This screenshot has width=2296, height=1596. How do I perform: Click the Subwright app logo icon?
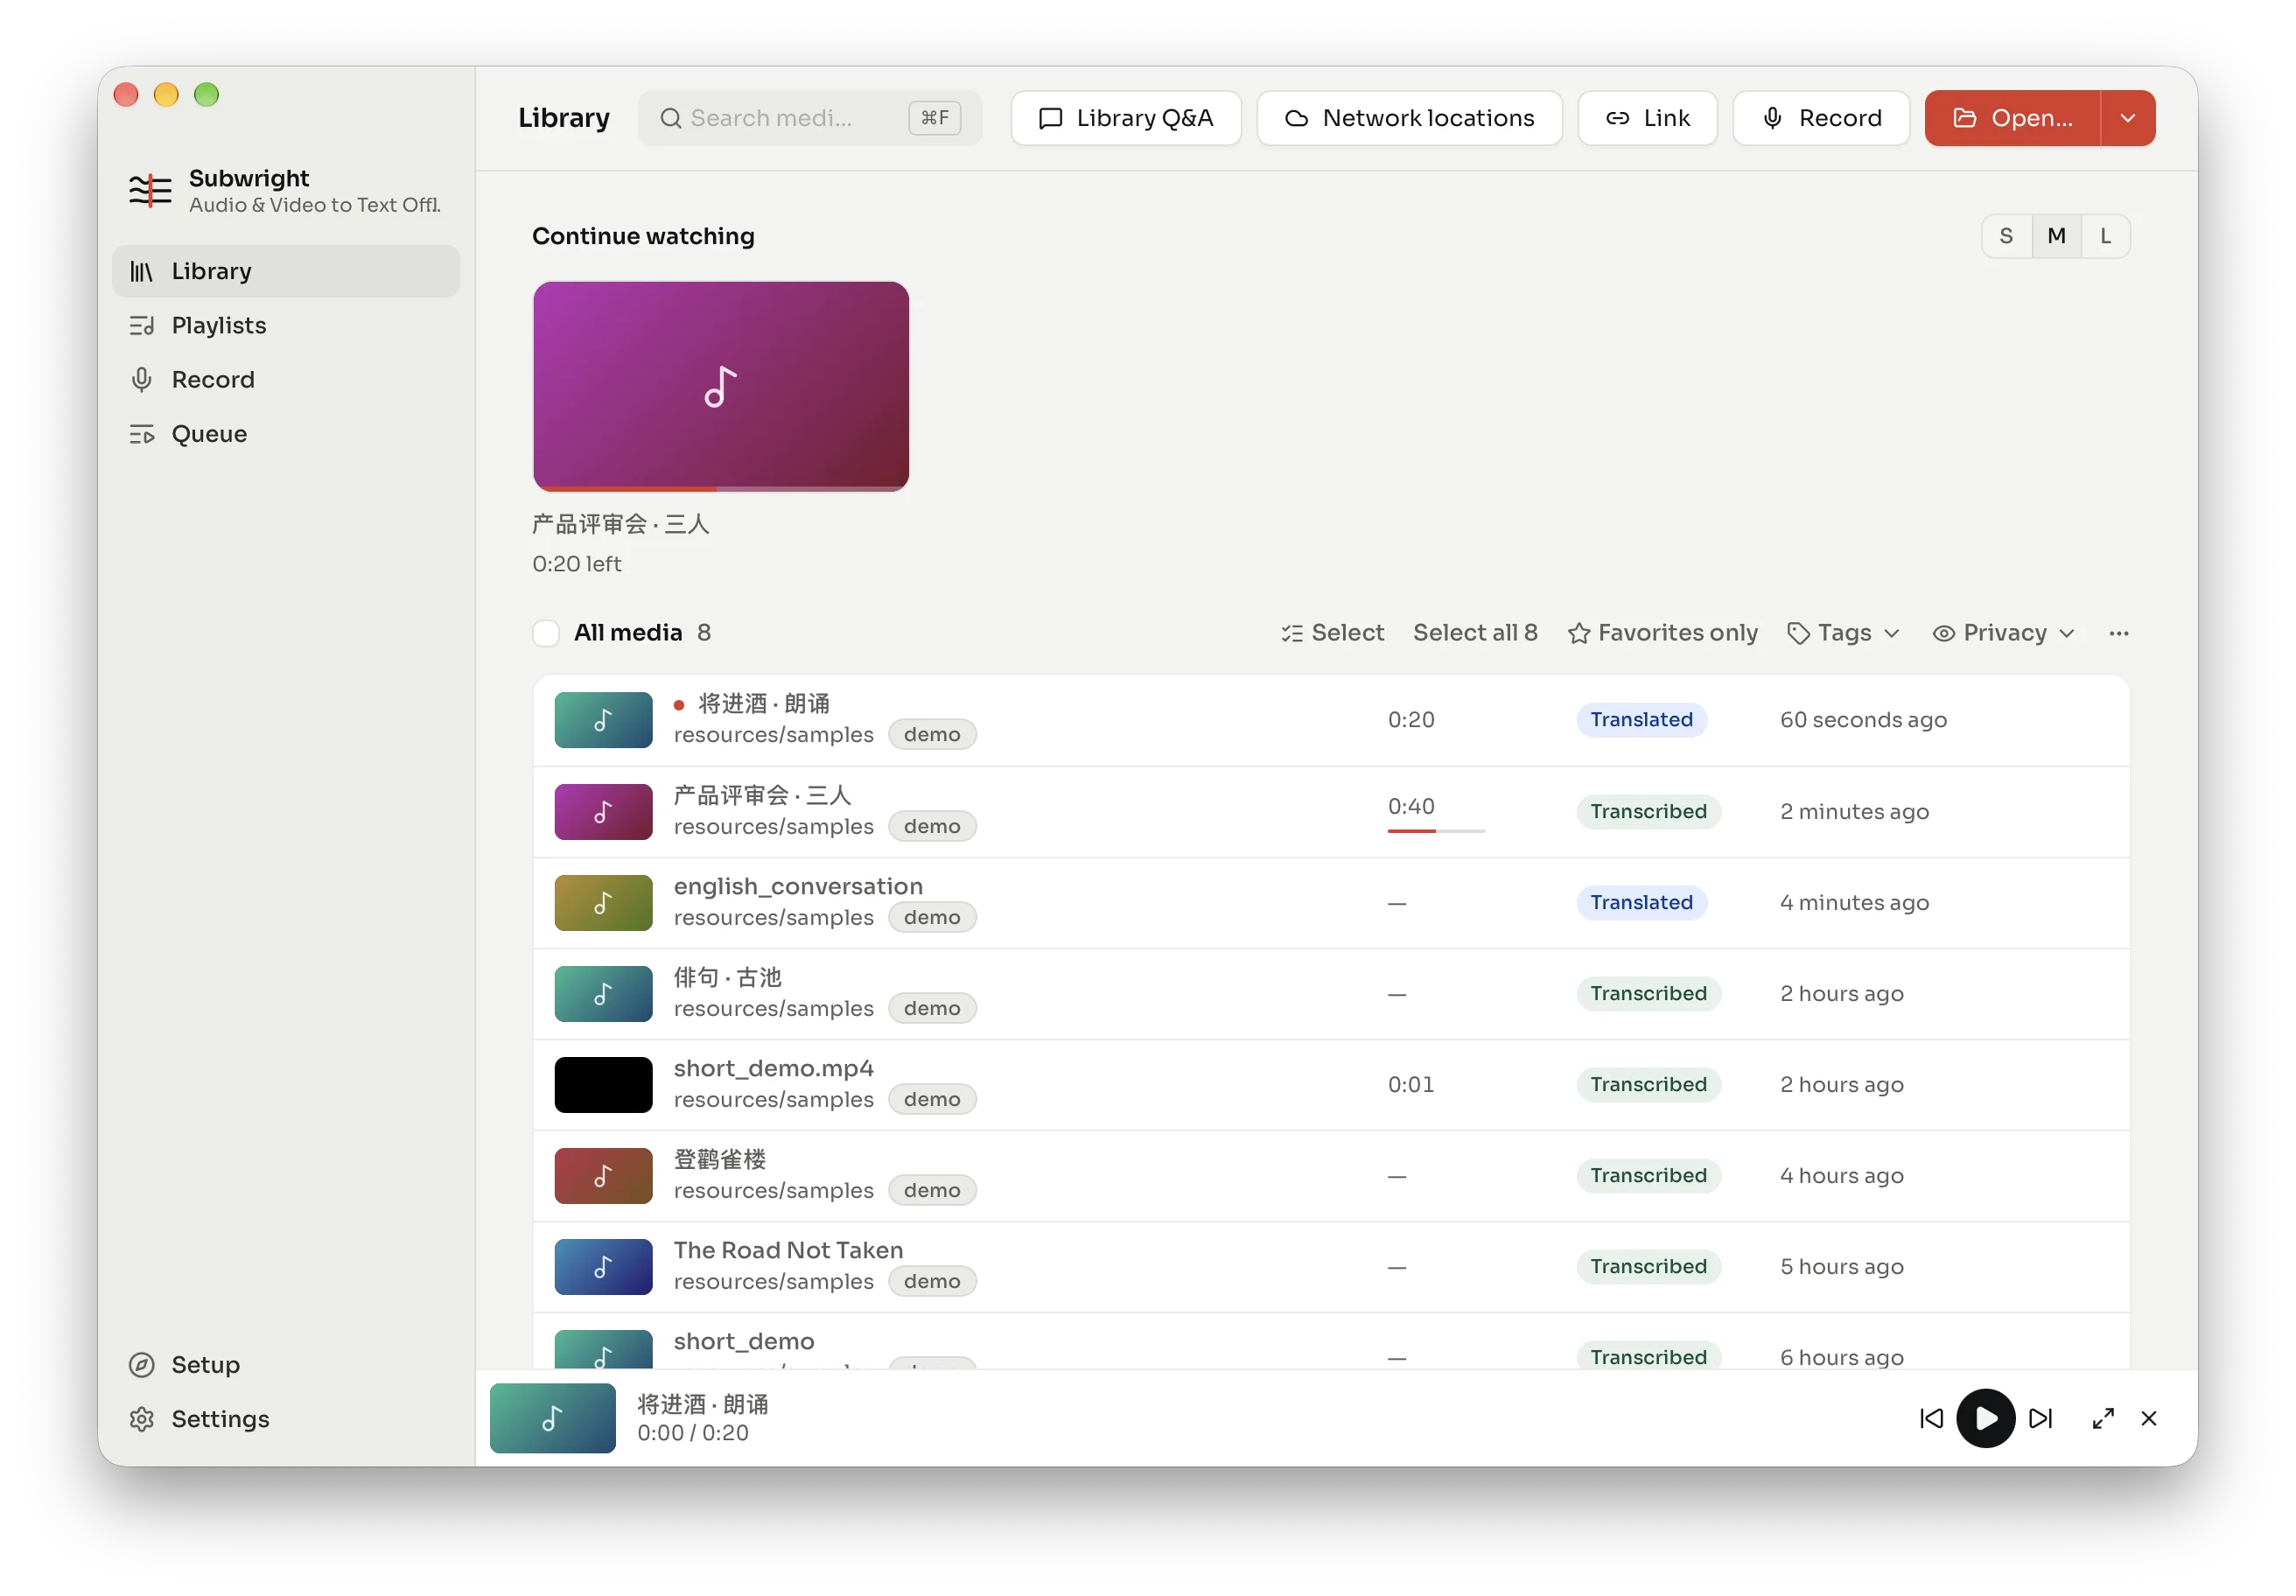pyautogui.click(x=150, y=190)
